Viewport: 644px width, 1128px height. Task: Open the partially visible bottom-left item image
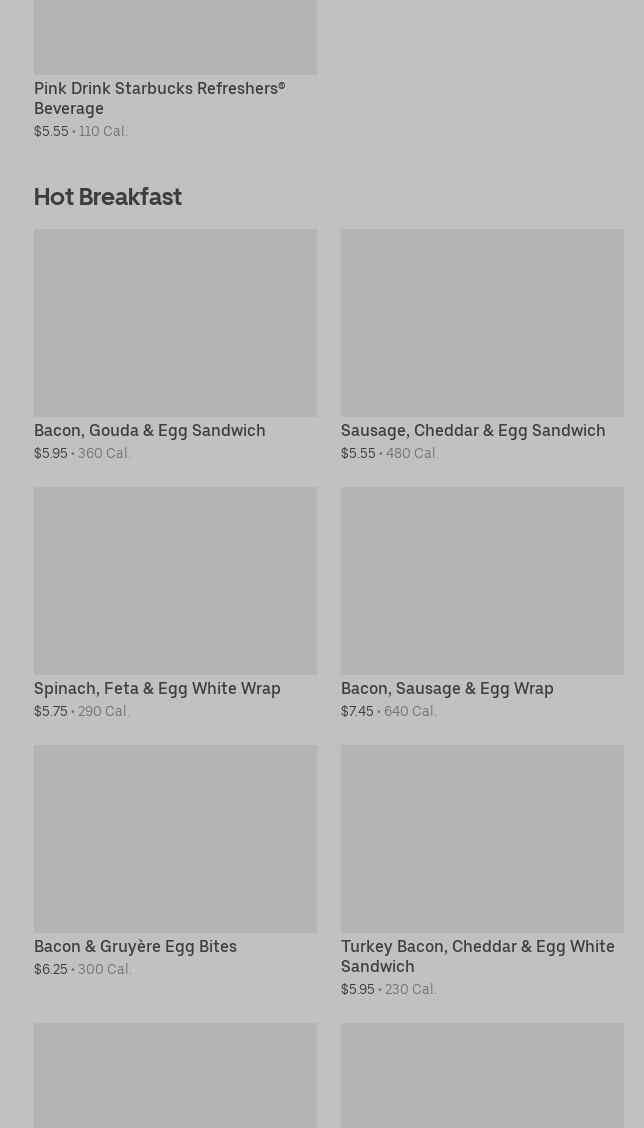[176, 1075]
